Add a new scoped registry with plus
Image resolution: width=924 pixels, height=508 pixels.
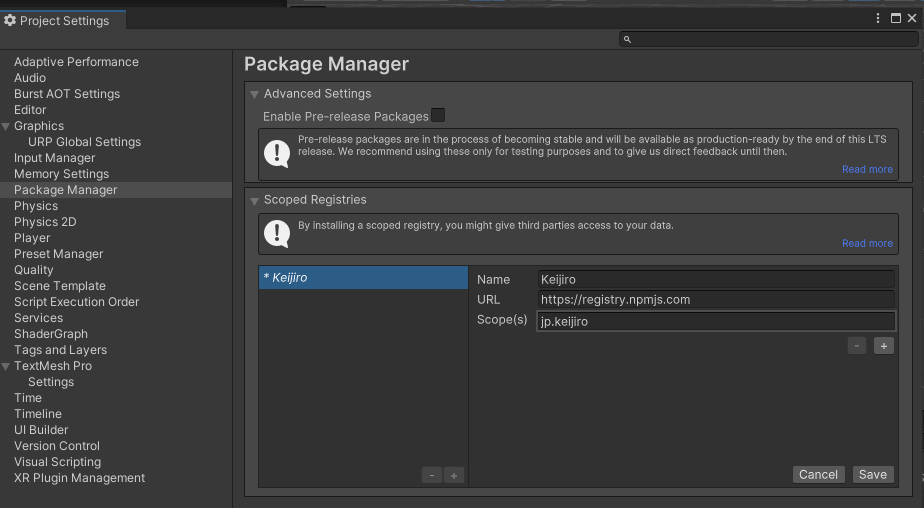(x=454, y=476)
